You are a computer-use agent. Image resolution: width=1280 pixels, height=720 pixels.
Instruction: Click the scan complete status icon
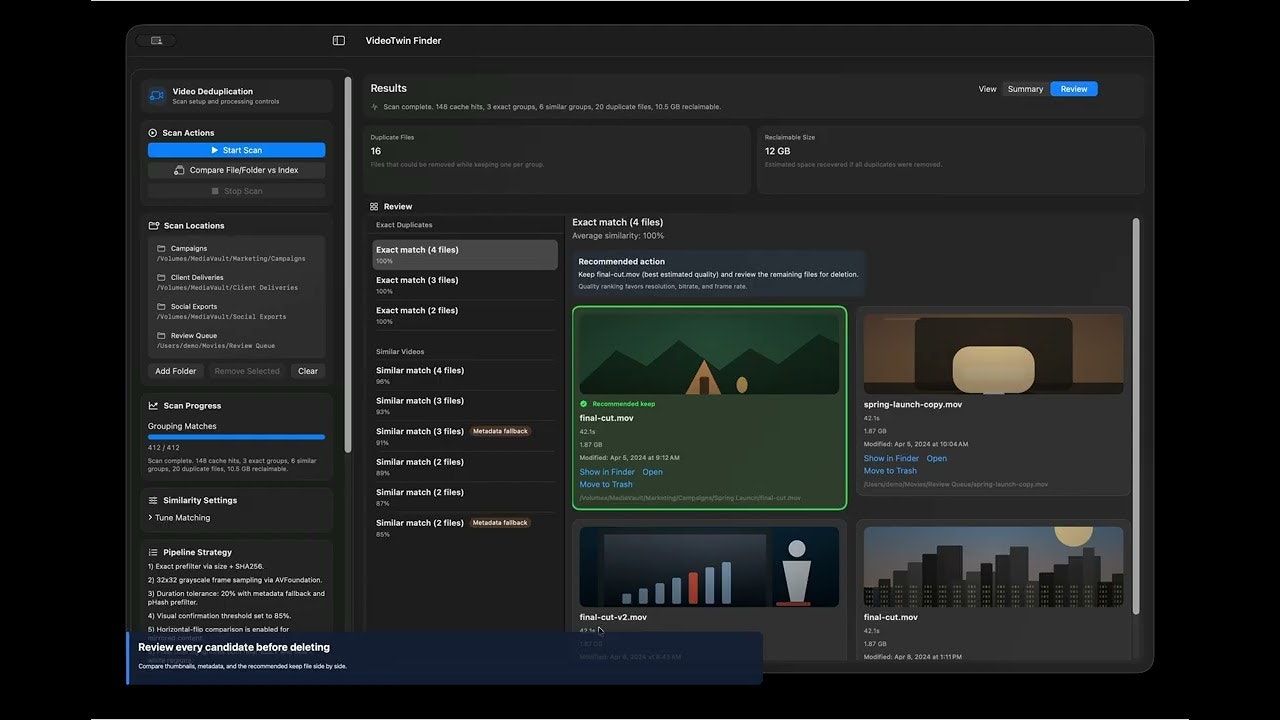pyautogui.click(x=375, y=107)
